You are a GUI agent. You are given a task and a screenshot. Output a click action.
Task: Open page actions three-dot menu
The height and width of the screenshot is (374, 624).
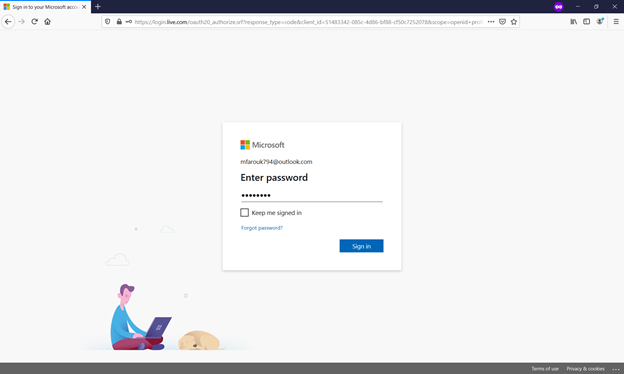point(491,21)
